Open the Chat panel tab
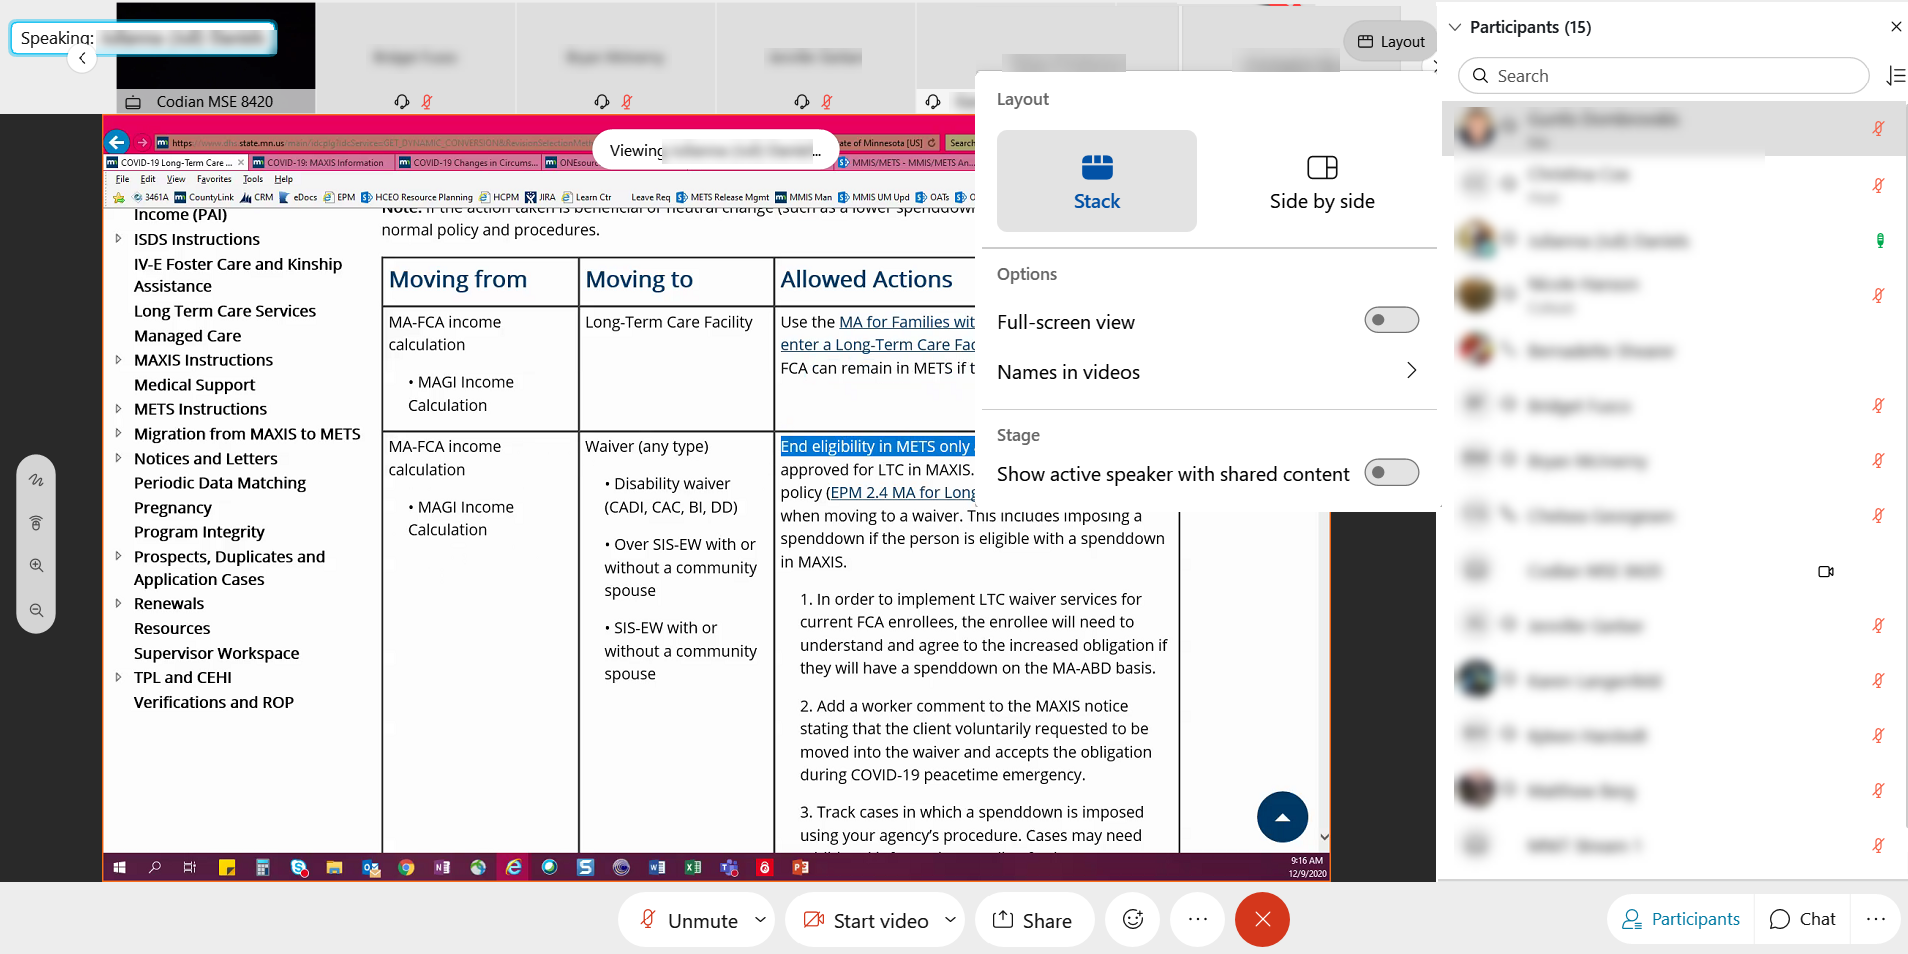The height and width of the screenshot is (954, 1908). click(1803, 919)
